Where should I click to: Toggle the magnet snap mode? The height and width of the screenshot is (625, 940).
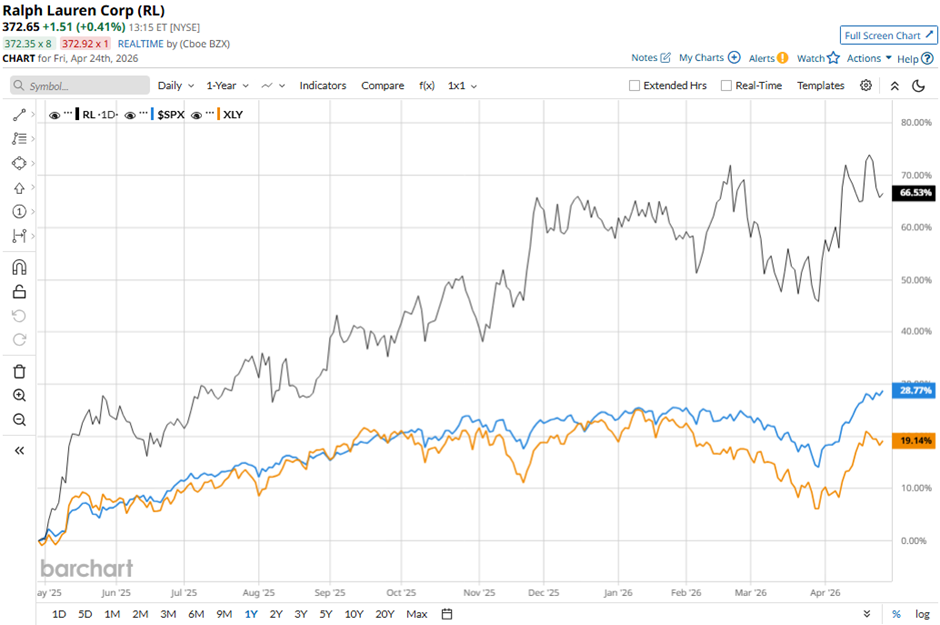(x=19, y=267)
